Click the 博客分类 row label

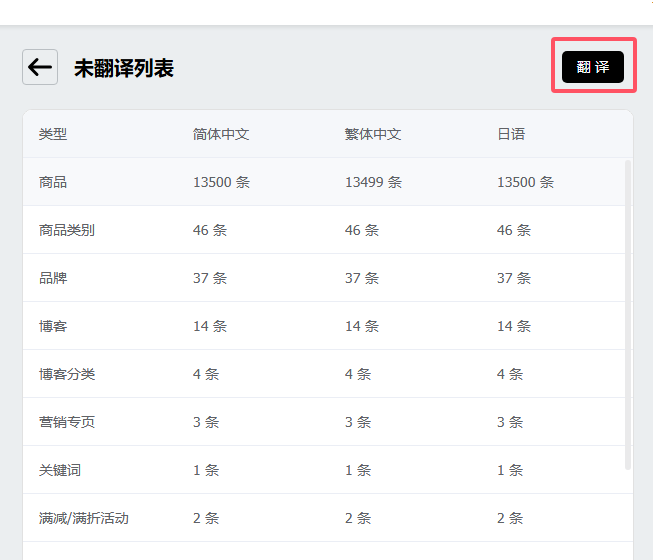(67, 374)
